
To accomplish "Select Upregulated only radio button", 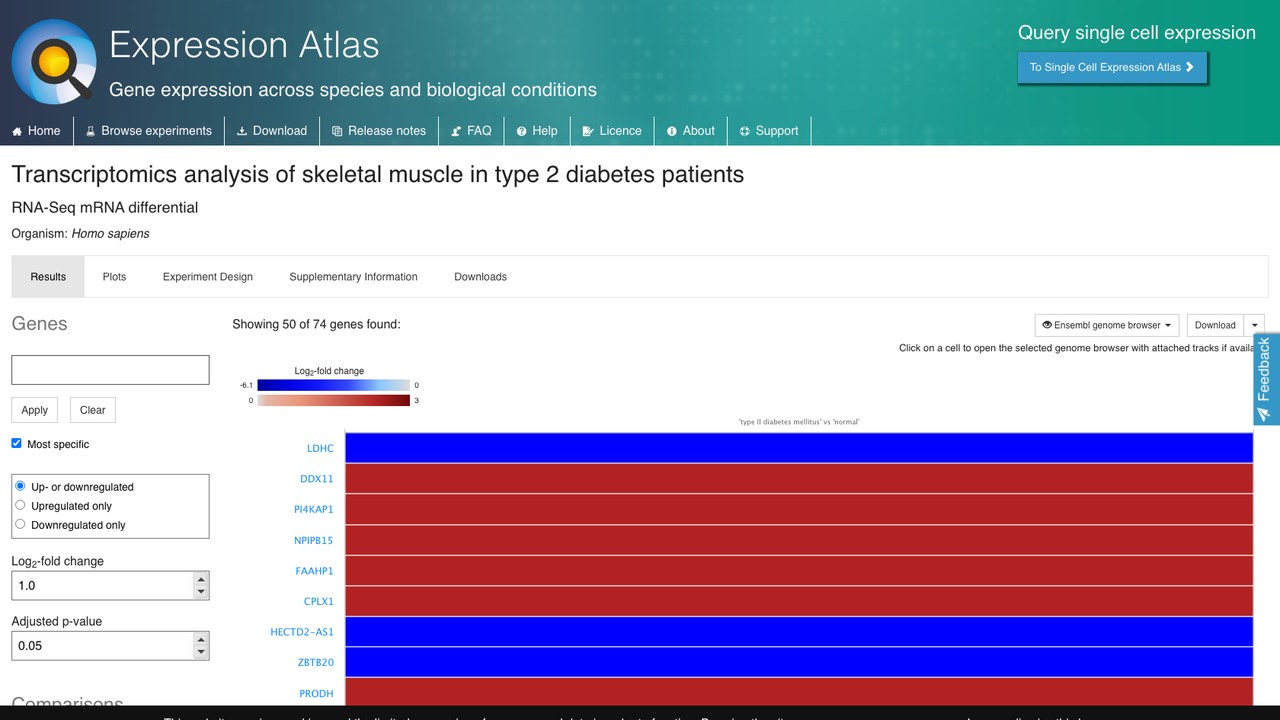I will click(20, 505).
